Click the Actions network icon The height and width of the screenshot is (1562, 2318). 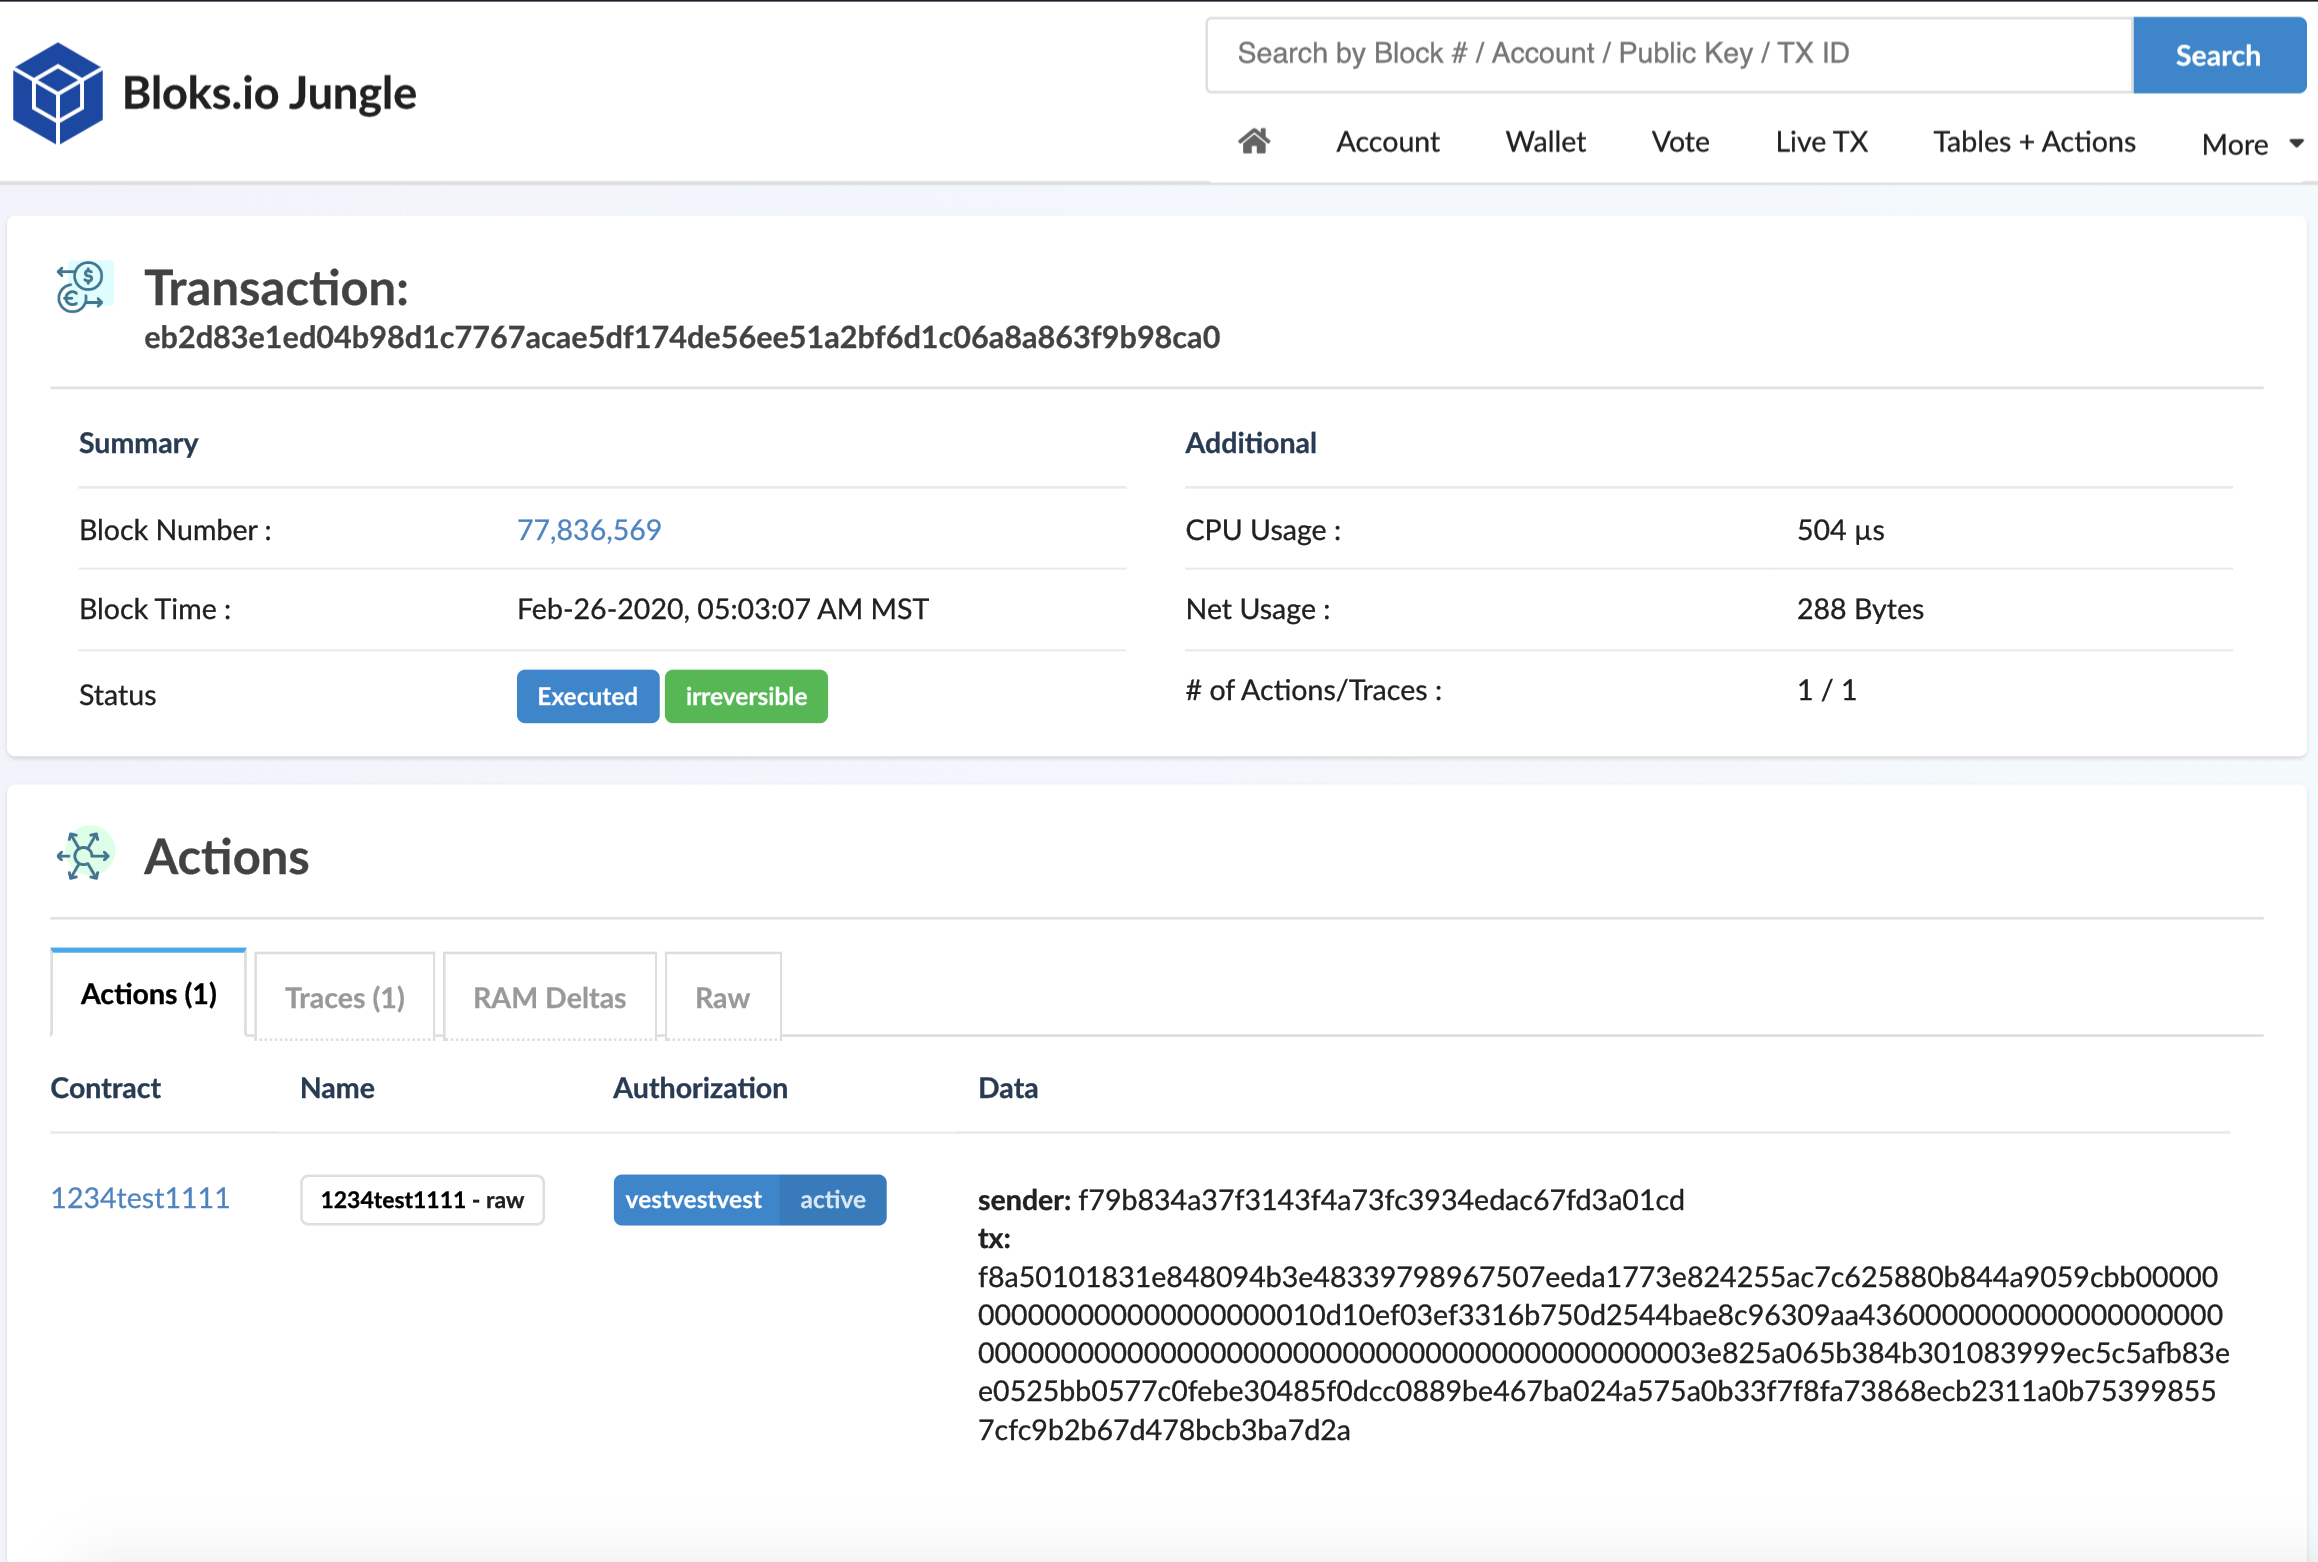(x=84, y=855)
